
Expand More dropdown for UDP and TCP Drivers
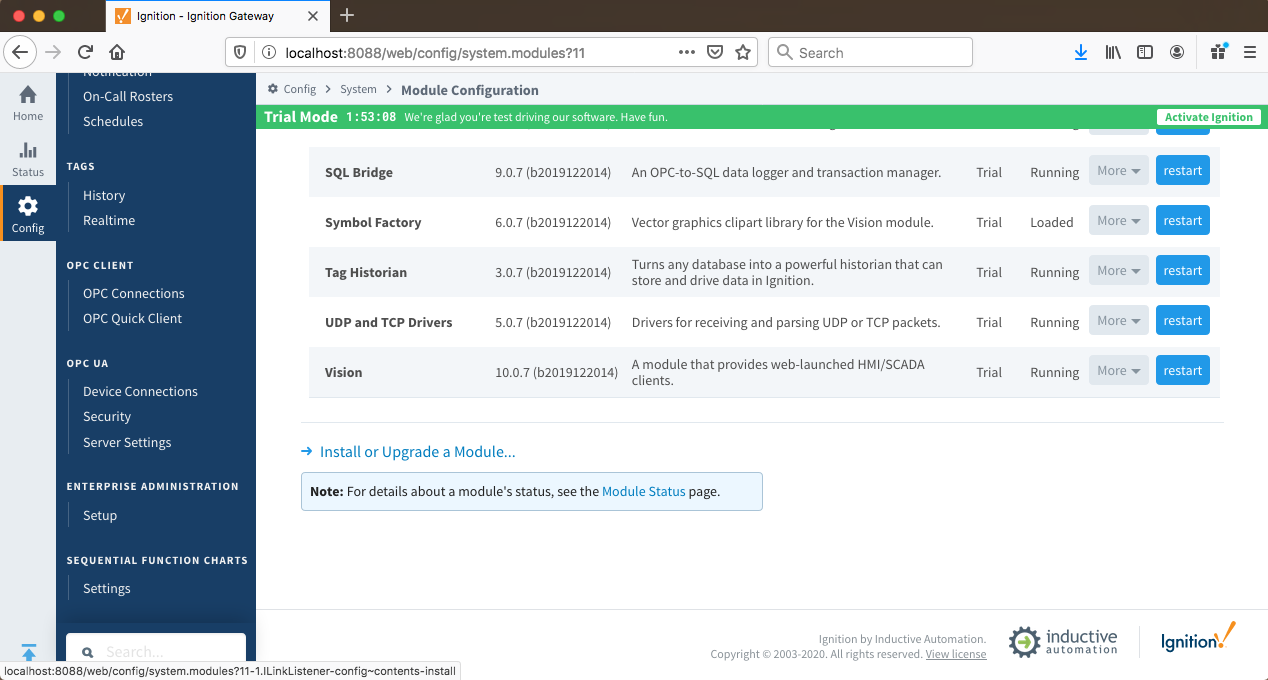[1118, 321]
